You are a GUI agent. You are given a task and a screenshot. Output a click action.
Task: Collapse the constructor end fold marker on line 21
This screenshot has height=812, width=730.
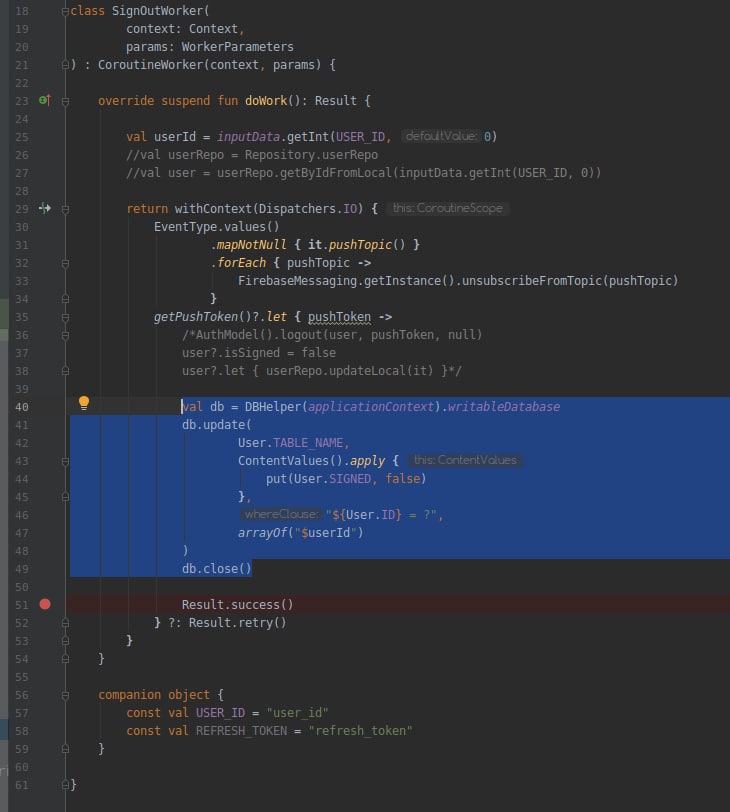tap(65, 65)
